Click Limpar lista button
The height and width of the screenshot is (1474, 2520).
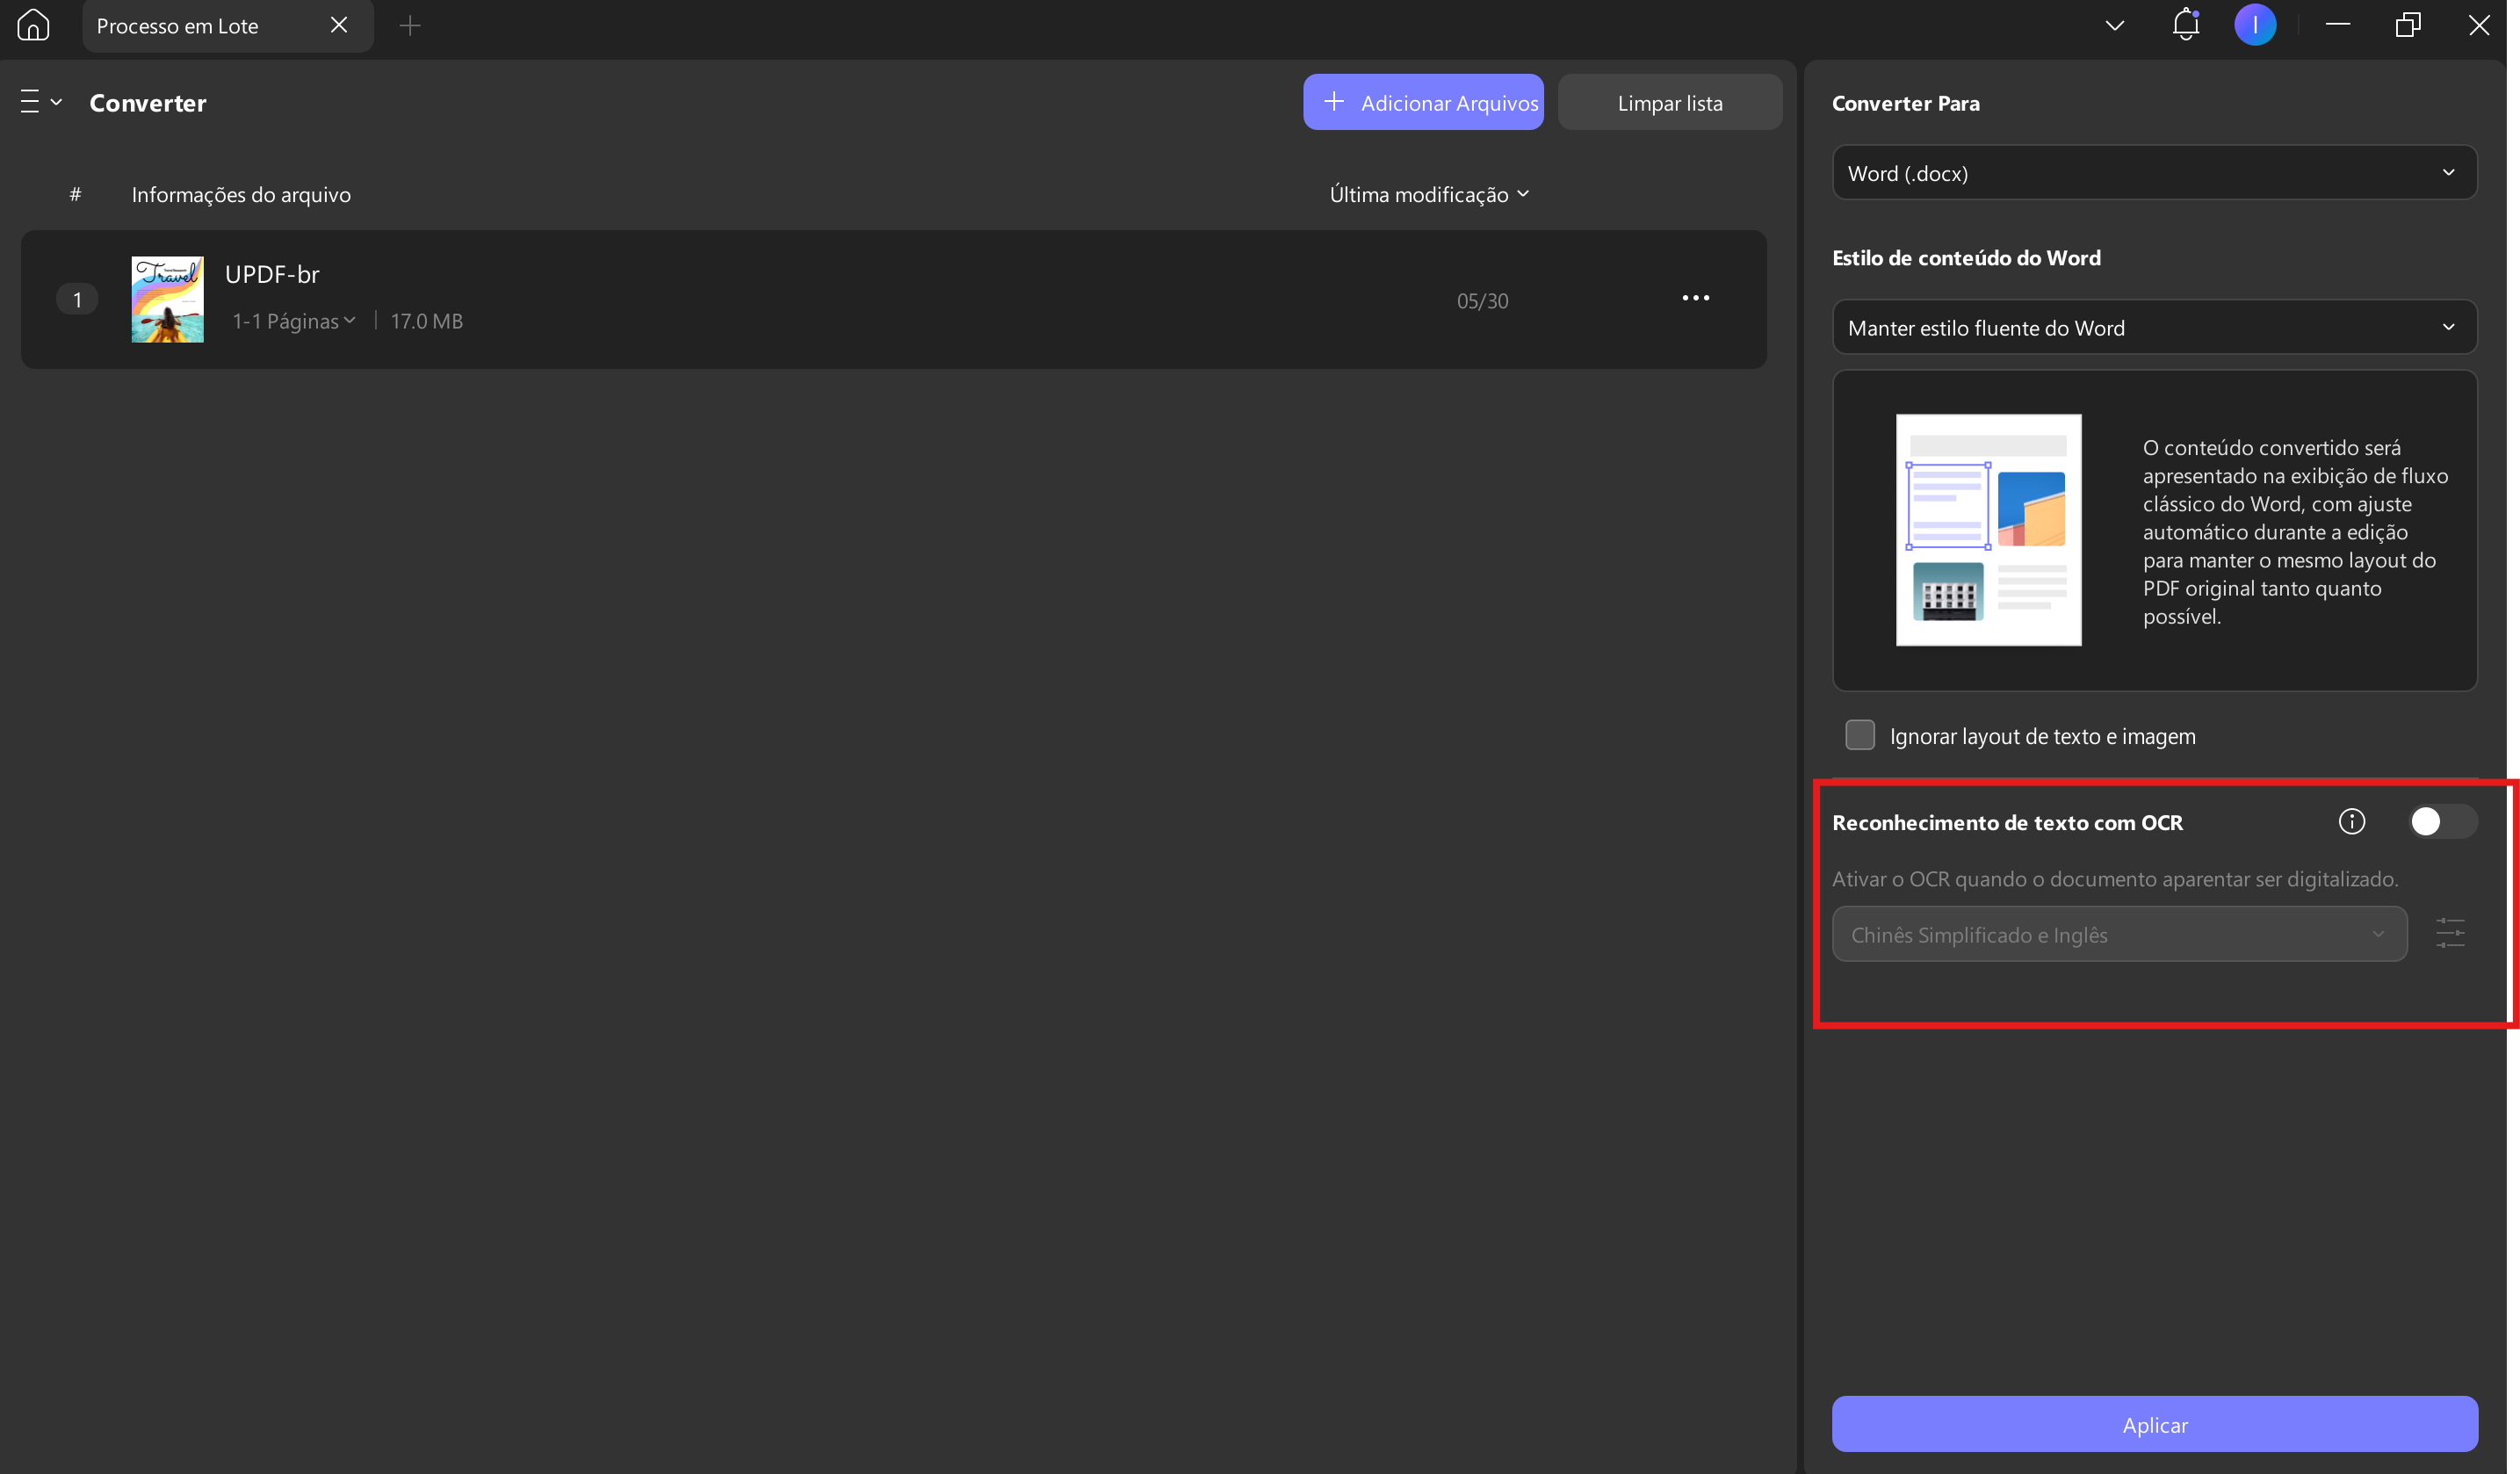pyautogui.click(x=1669, y=102)
